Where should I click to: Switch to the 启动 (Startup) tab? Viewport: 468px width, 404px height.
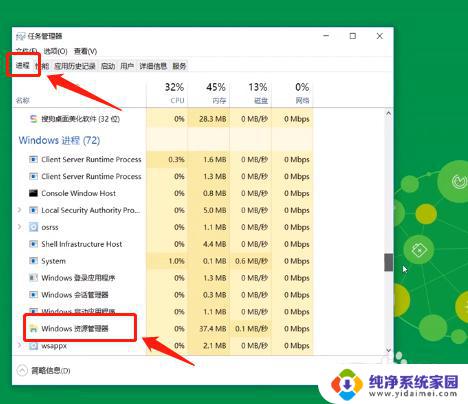(x=108, y=66)
